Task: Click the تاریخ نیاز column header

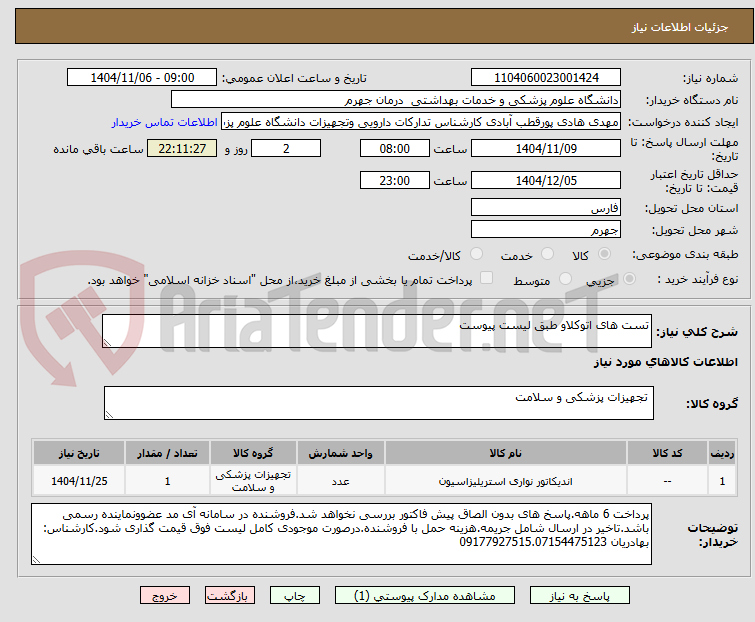Action: (79, 453)
